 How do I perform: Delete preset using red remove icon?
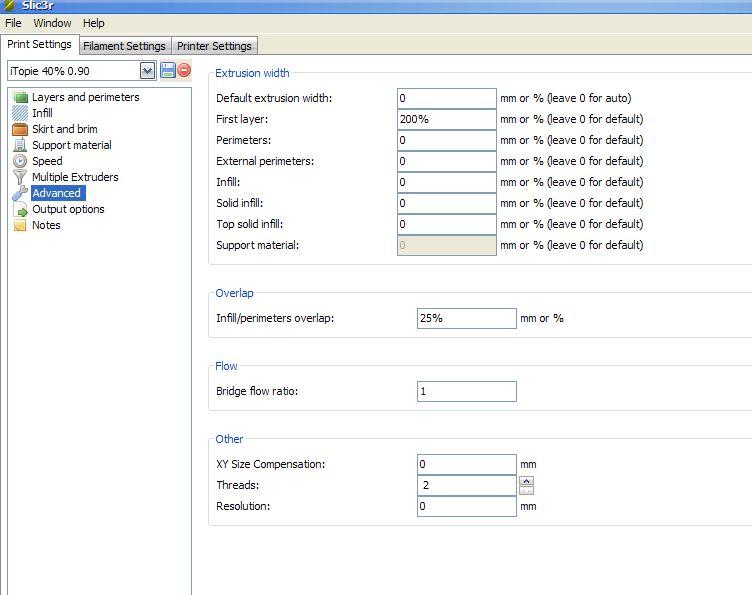pyautogui.click(x=184, y=70)
